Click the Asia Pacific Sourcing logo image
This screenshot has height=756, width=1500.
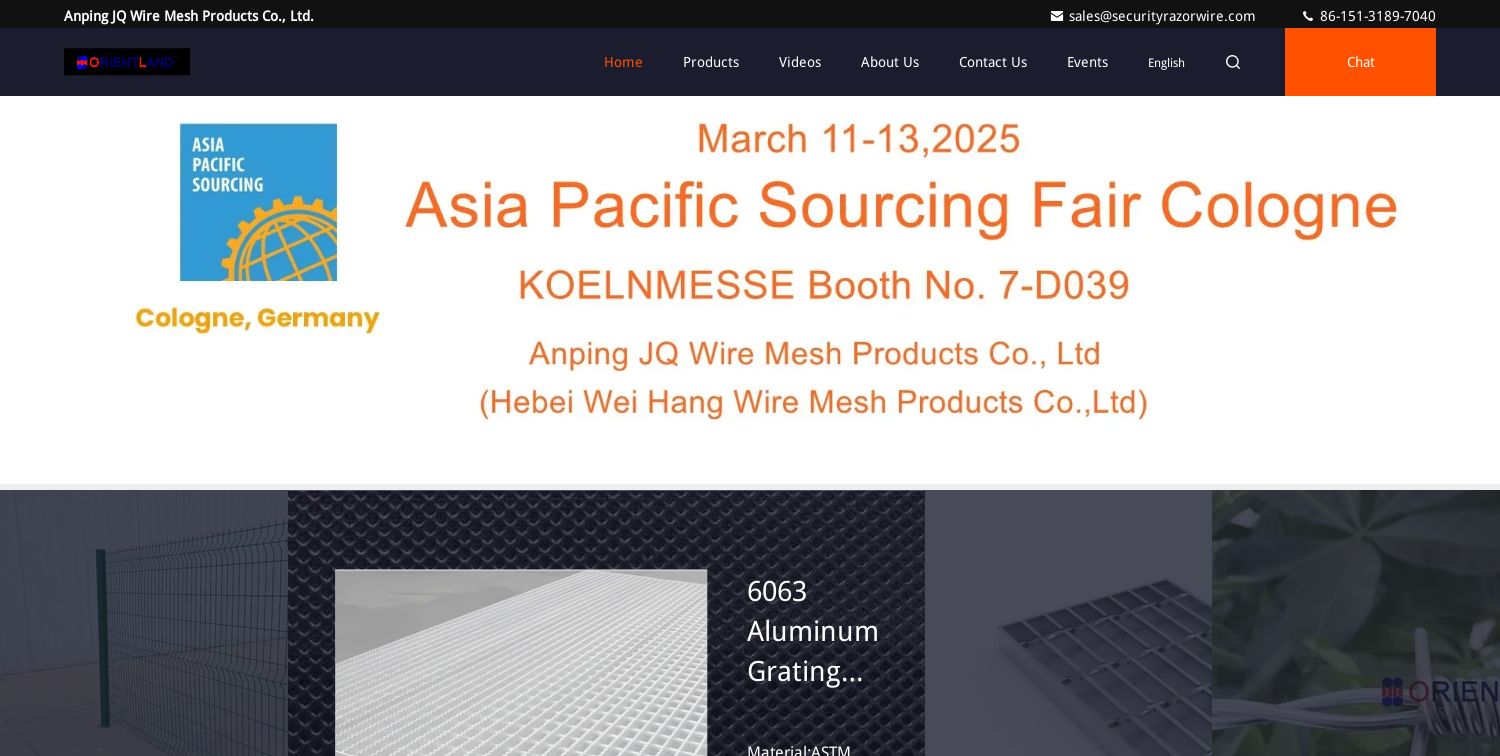258,202
